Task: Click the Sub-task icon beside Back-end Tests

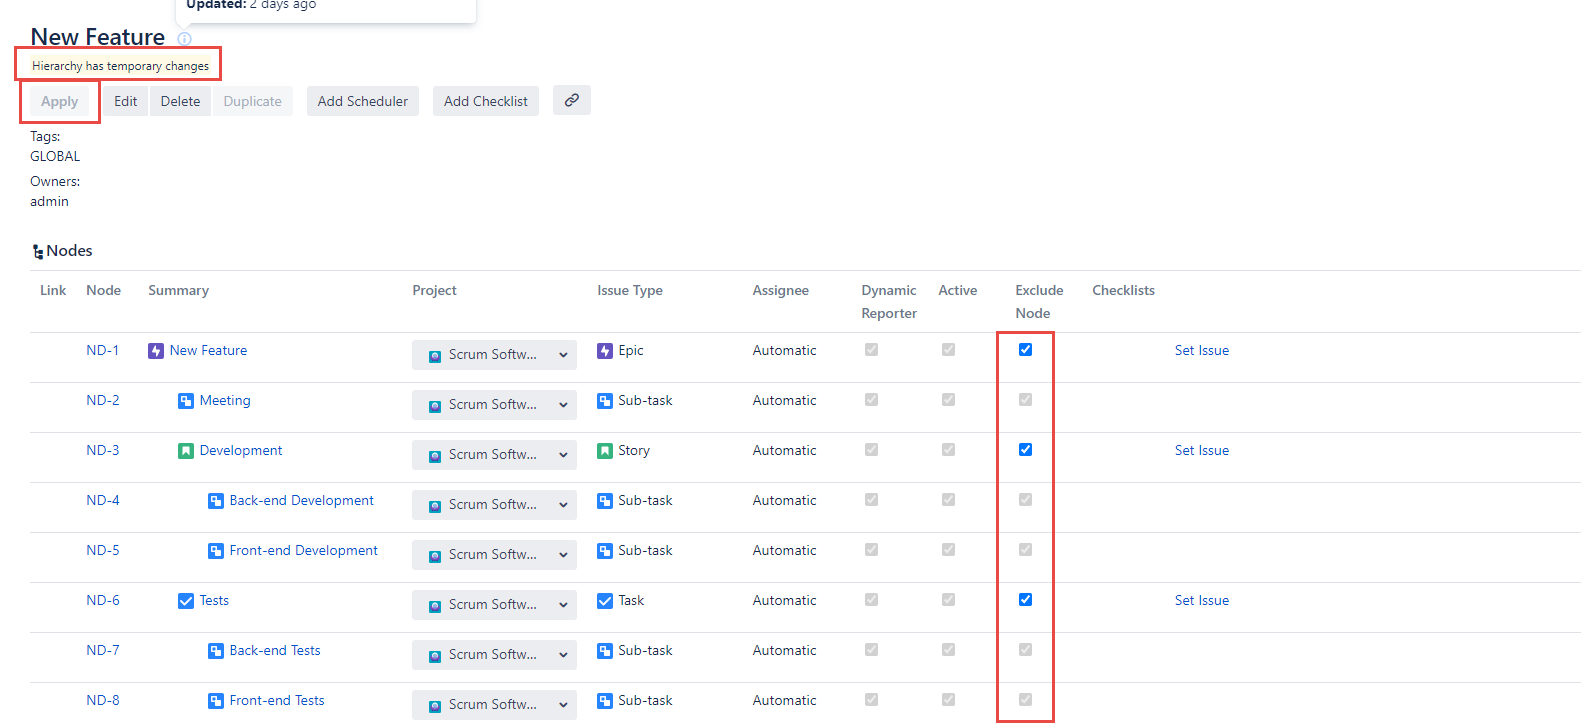Action: [216, 651]
